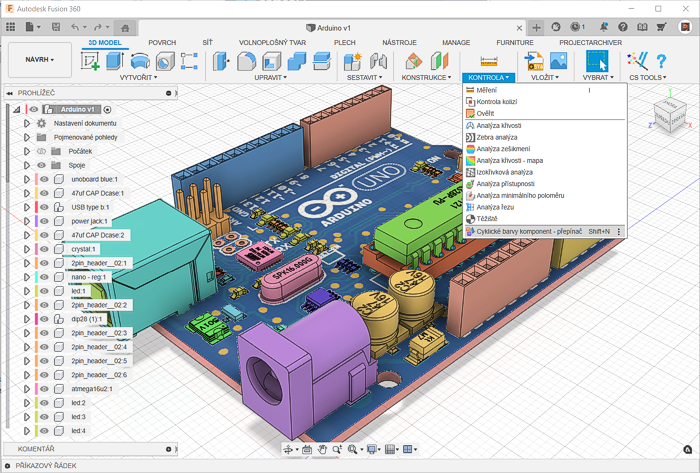Select the Create Sketch tool icon
700x473 pixels.
[90, 61]
